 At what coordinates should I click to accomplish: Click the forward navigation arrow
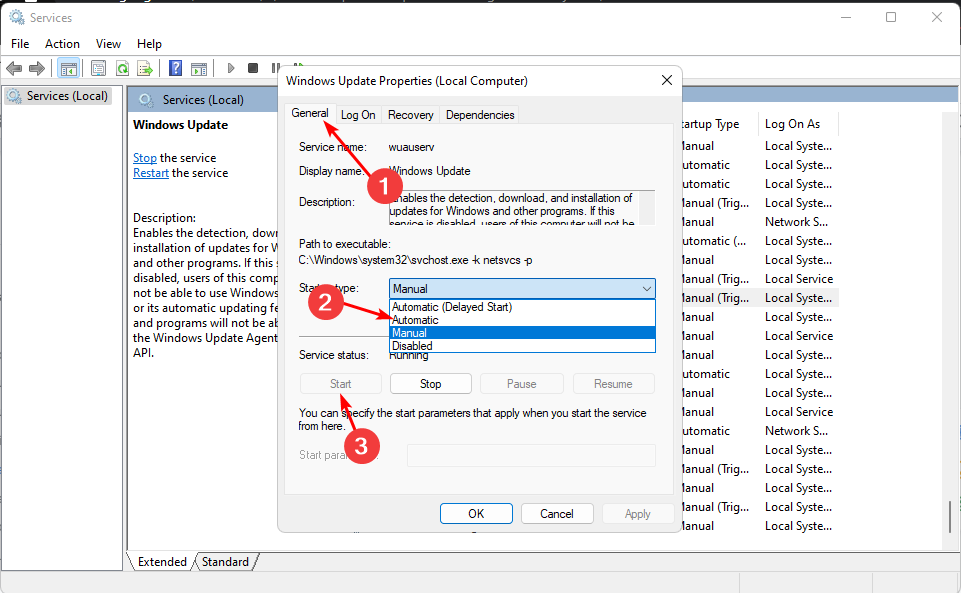pos(38,68)
